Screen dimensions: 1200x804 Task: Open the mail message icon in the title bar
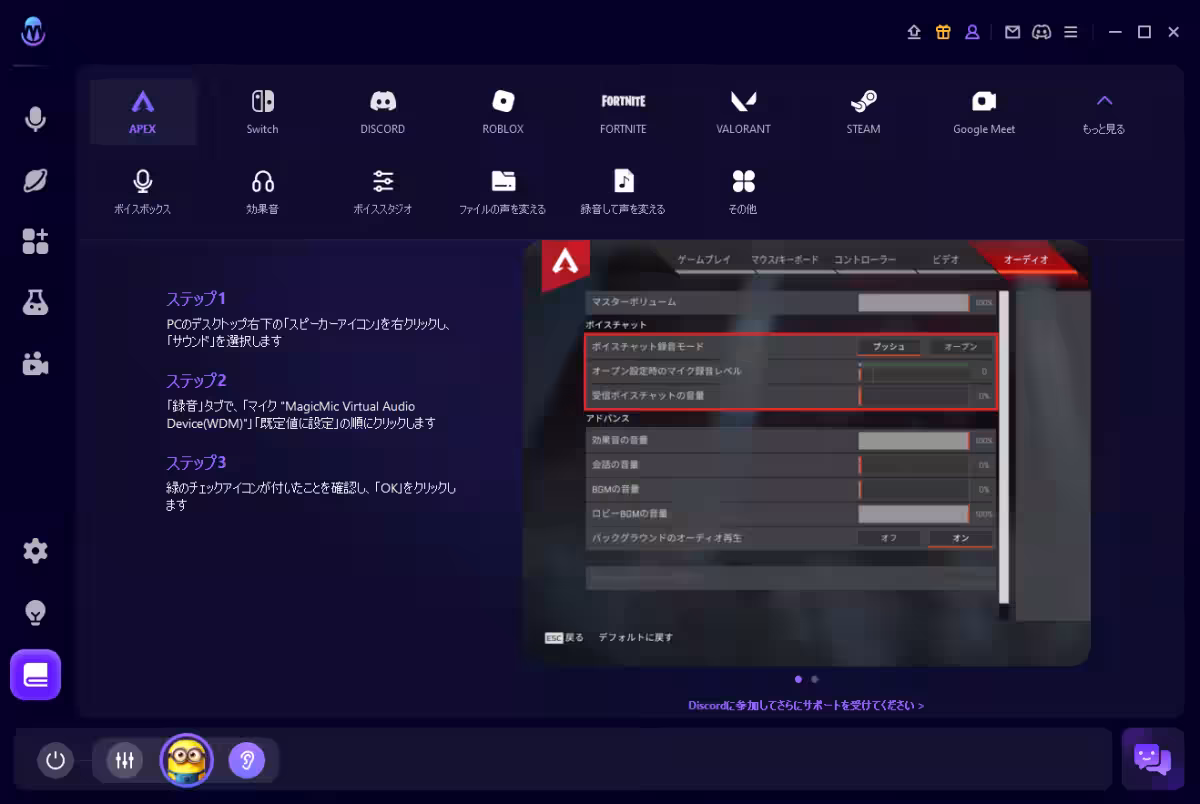tap(1012, 31)
